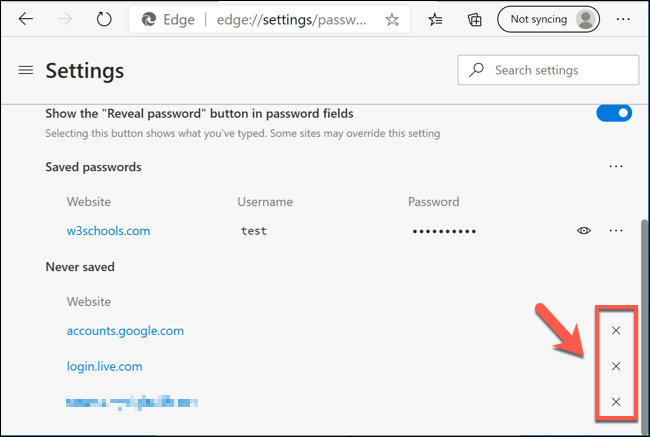The width and height of the screenshot is (650, 437).
Task: Open more actions for w3schools.com entry
Action: (x=616, y=231)
